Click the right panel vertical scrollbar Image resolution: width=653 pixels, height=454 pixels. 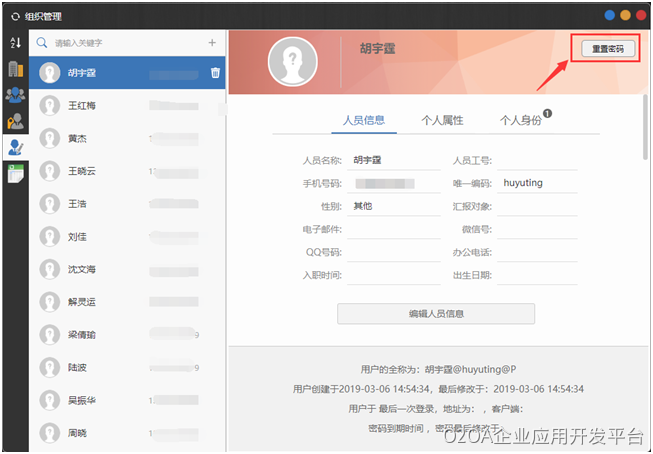(x=645, y=120)
